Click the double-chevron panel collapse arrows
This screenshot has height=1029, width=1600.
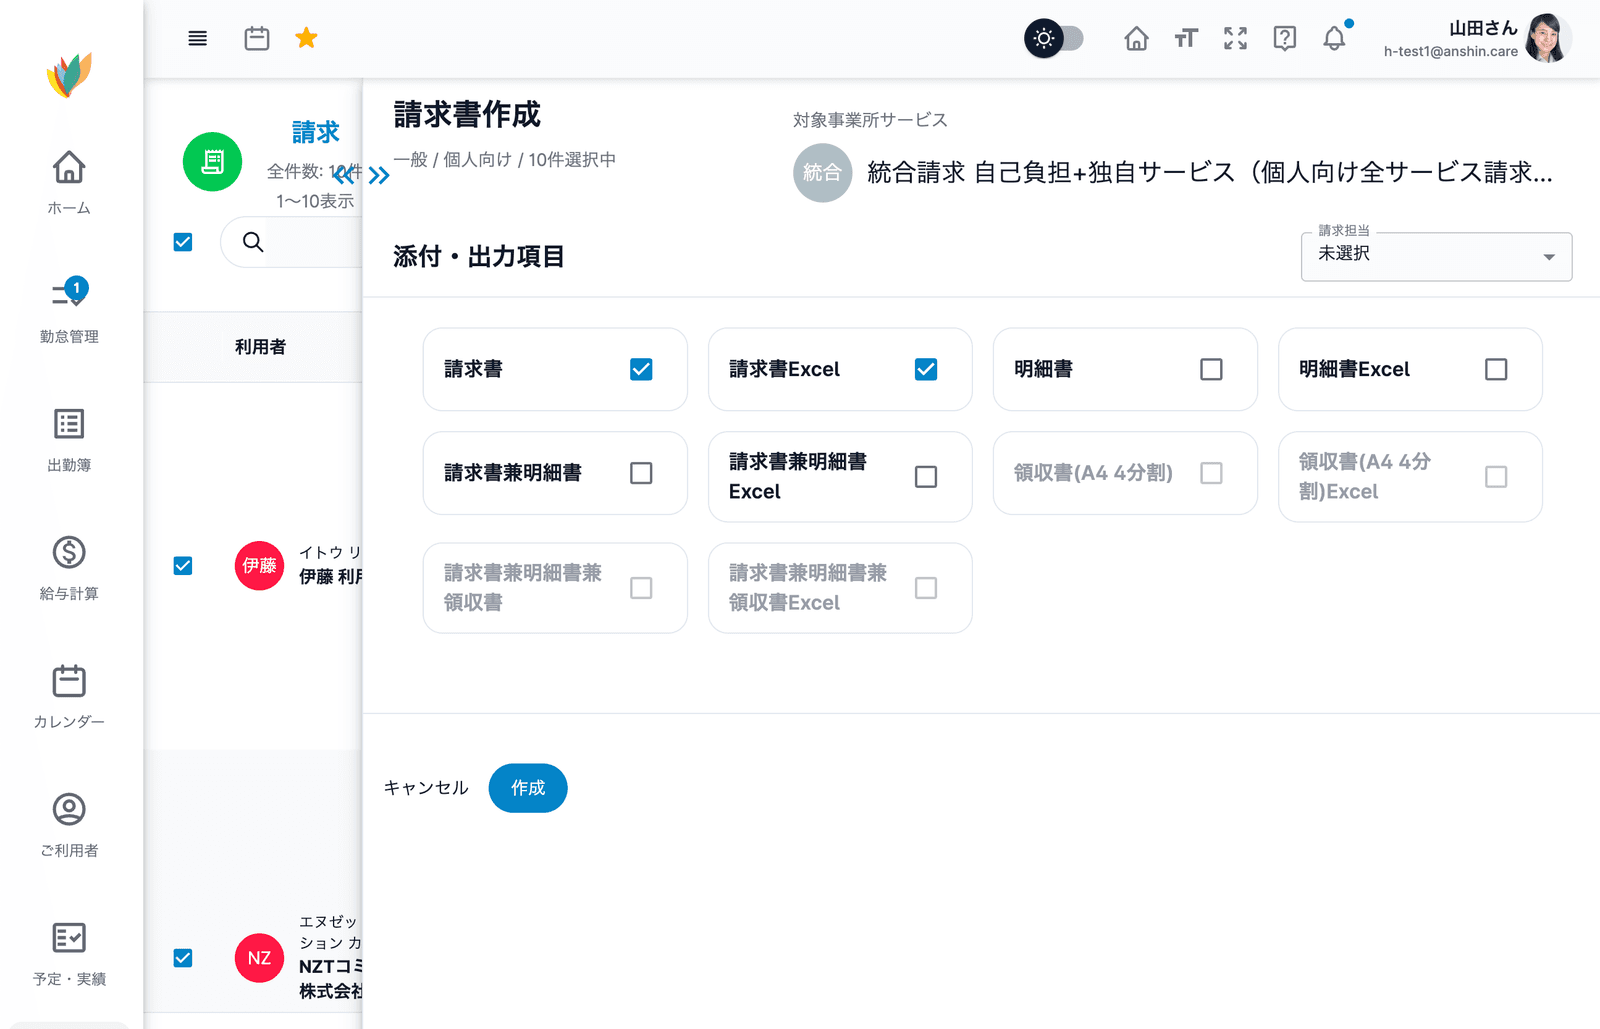(x=361, y=176)
